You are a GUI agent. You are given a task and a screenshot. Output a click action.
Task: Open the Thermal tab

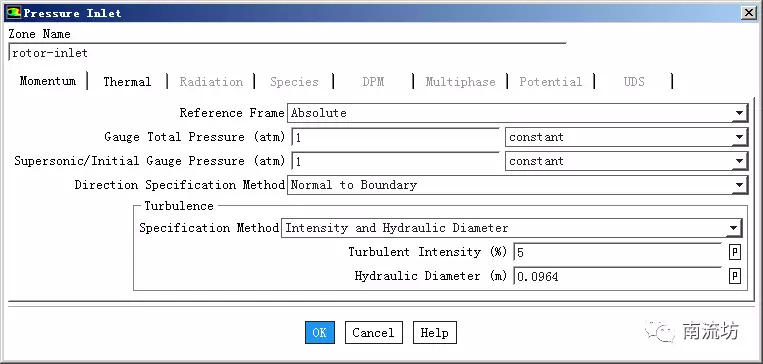(127, 82)
